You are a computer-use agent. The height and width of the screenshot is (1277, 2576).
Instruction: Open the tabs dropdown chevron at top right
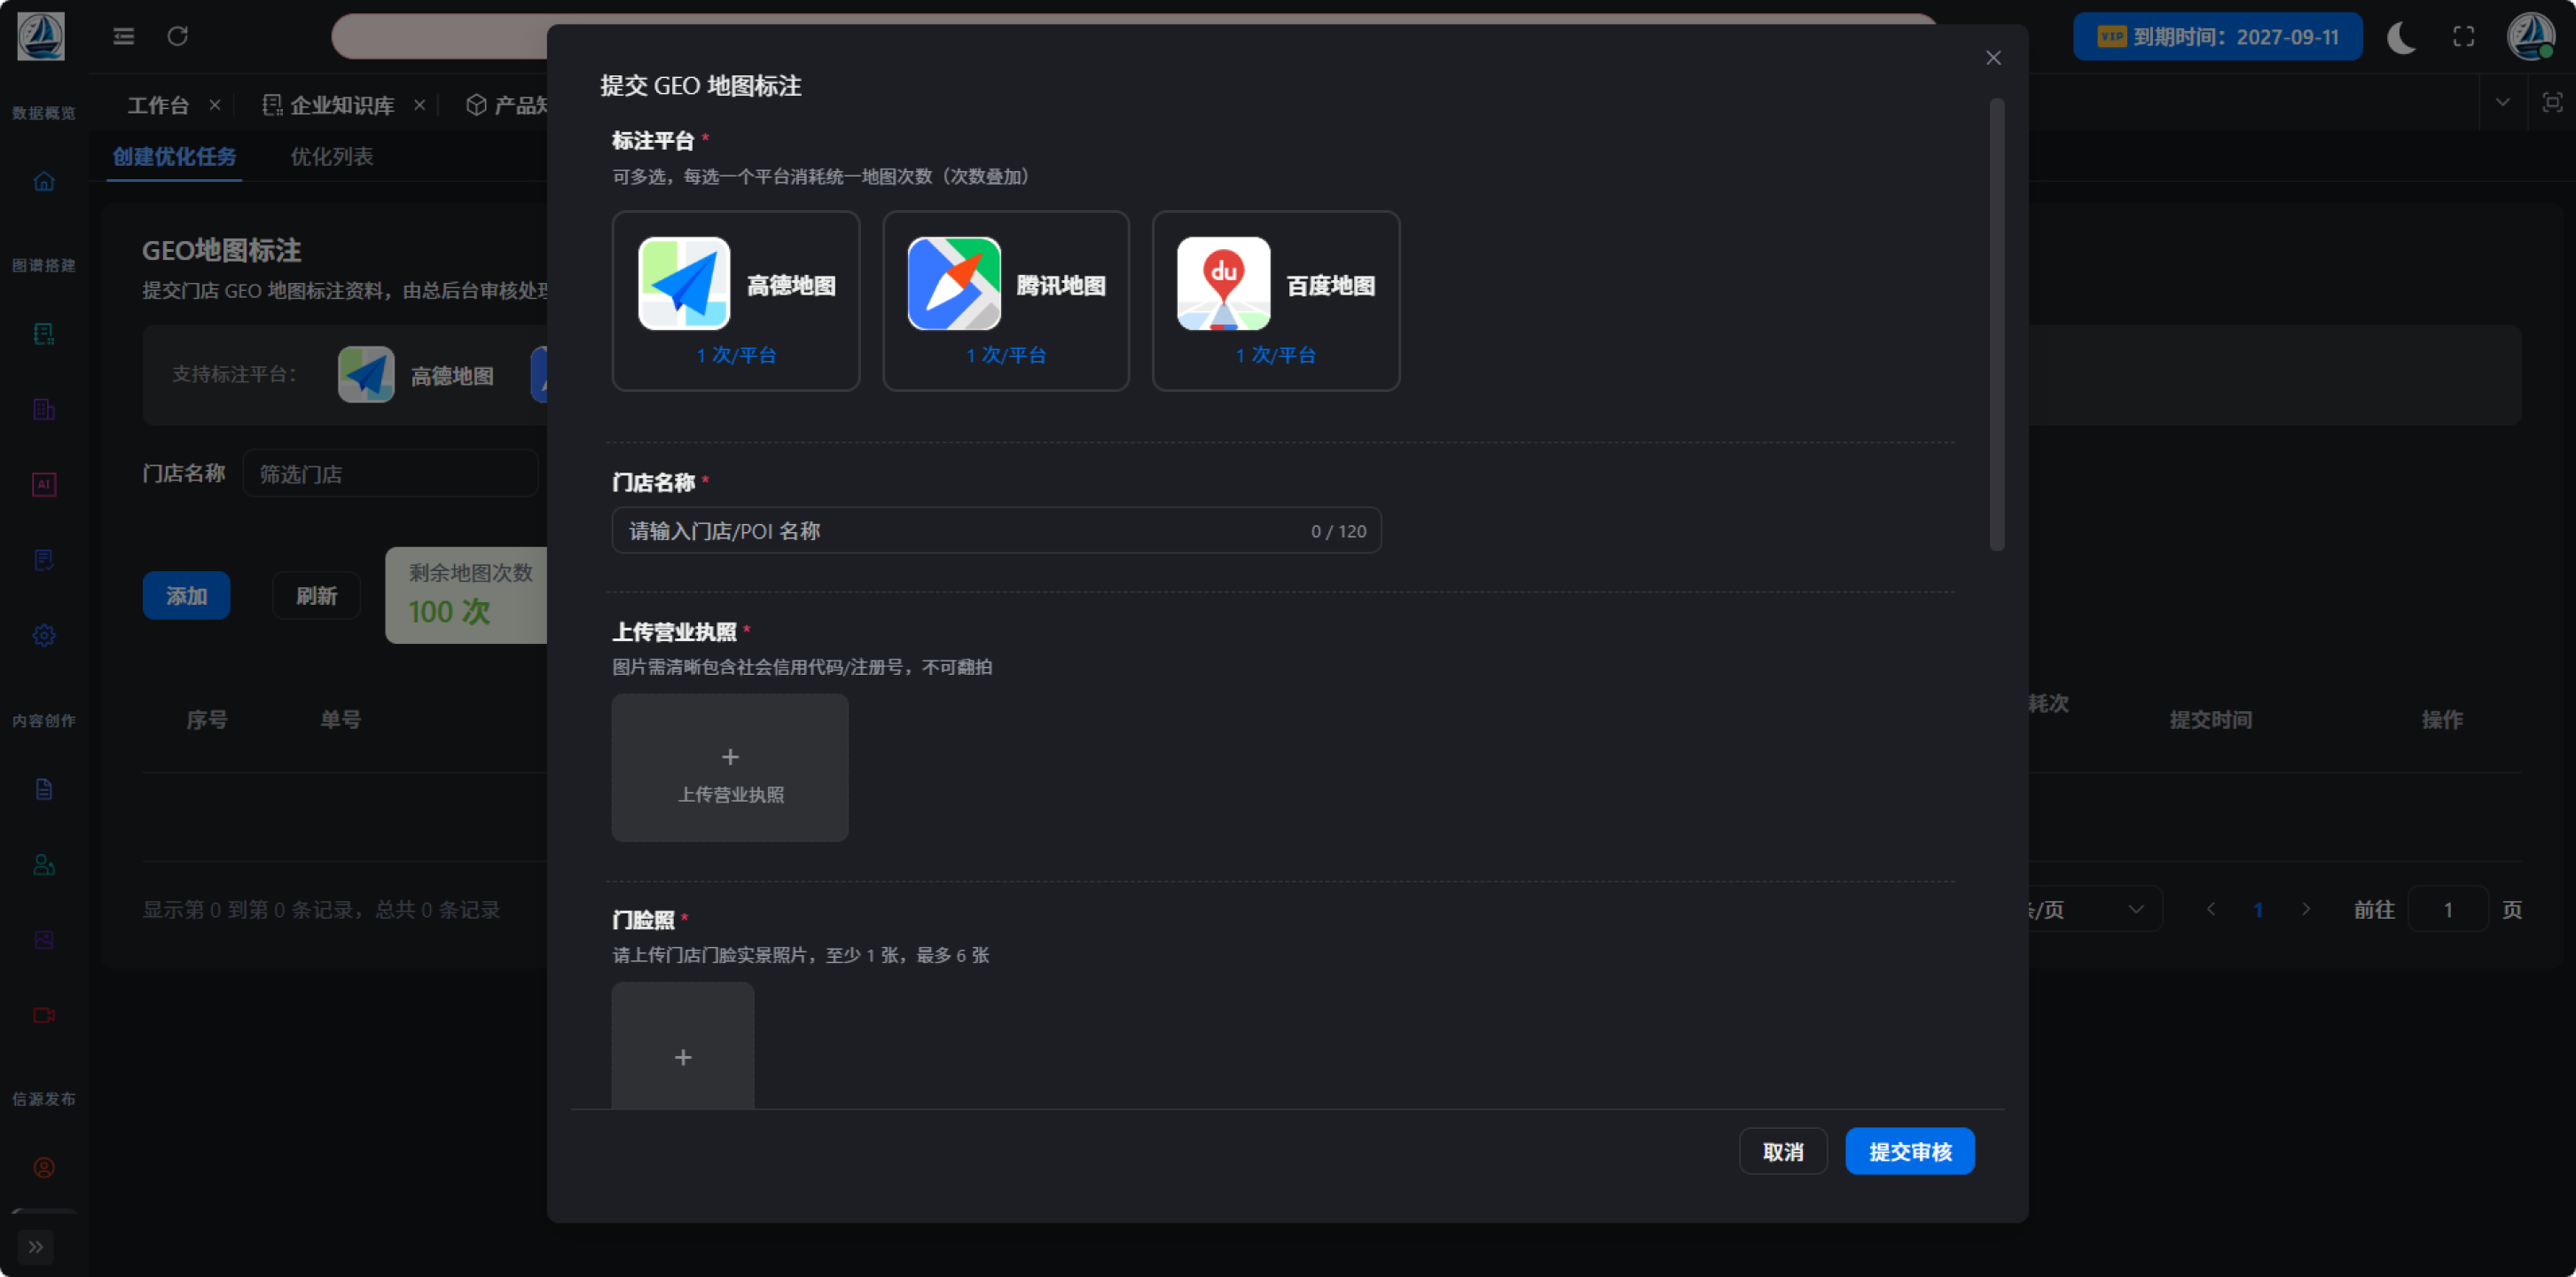click(x=2502, y=102)
